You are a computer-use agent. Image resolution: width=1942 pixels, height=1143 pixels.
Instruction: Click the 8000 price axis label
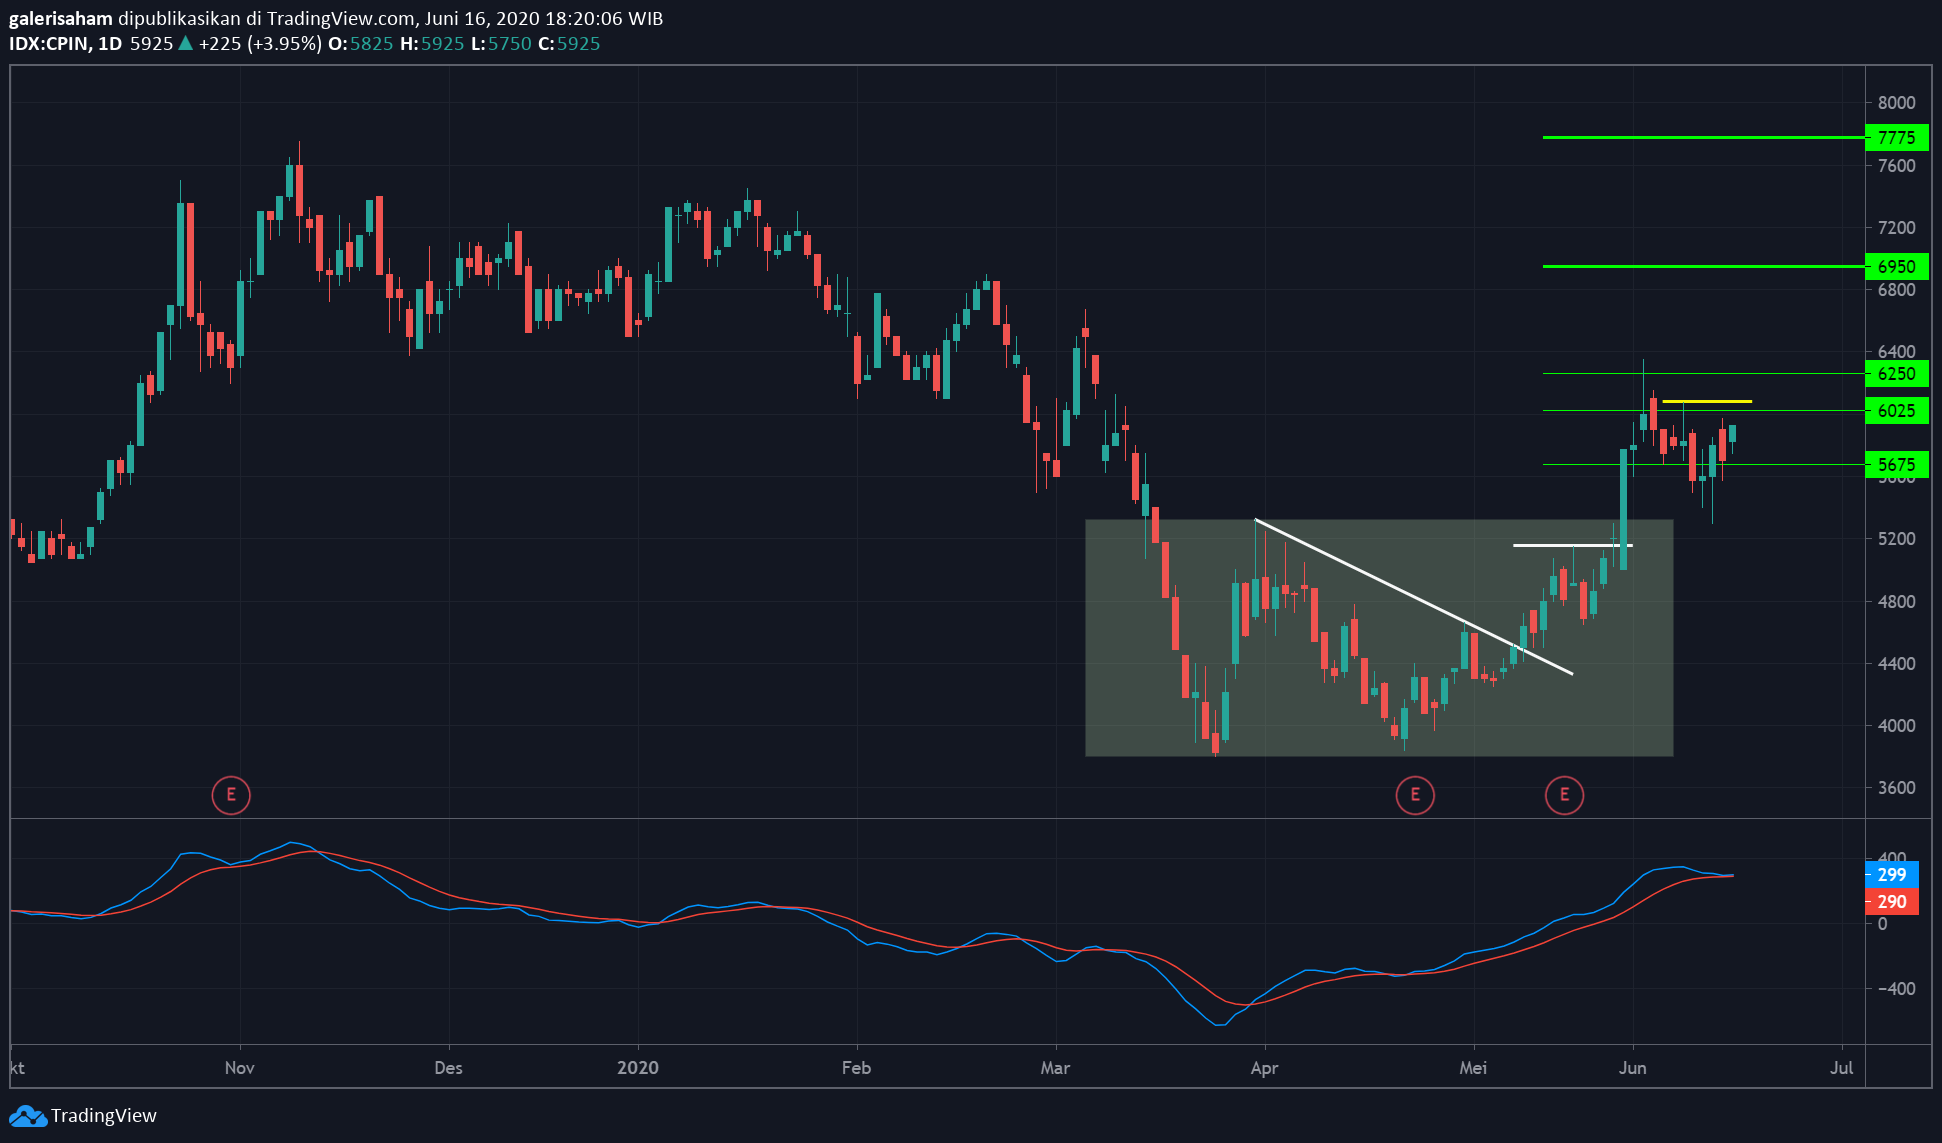(x=1896, y=103)
